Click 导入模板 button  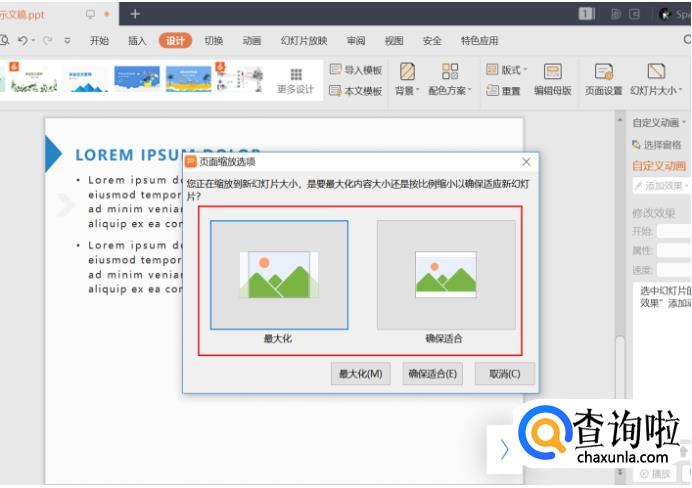pos(356,70)
